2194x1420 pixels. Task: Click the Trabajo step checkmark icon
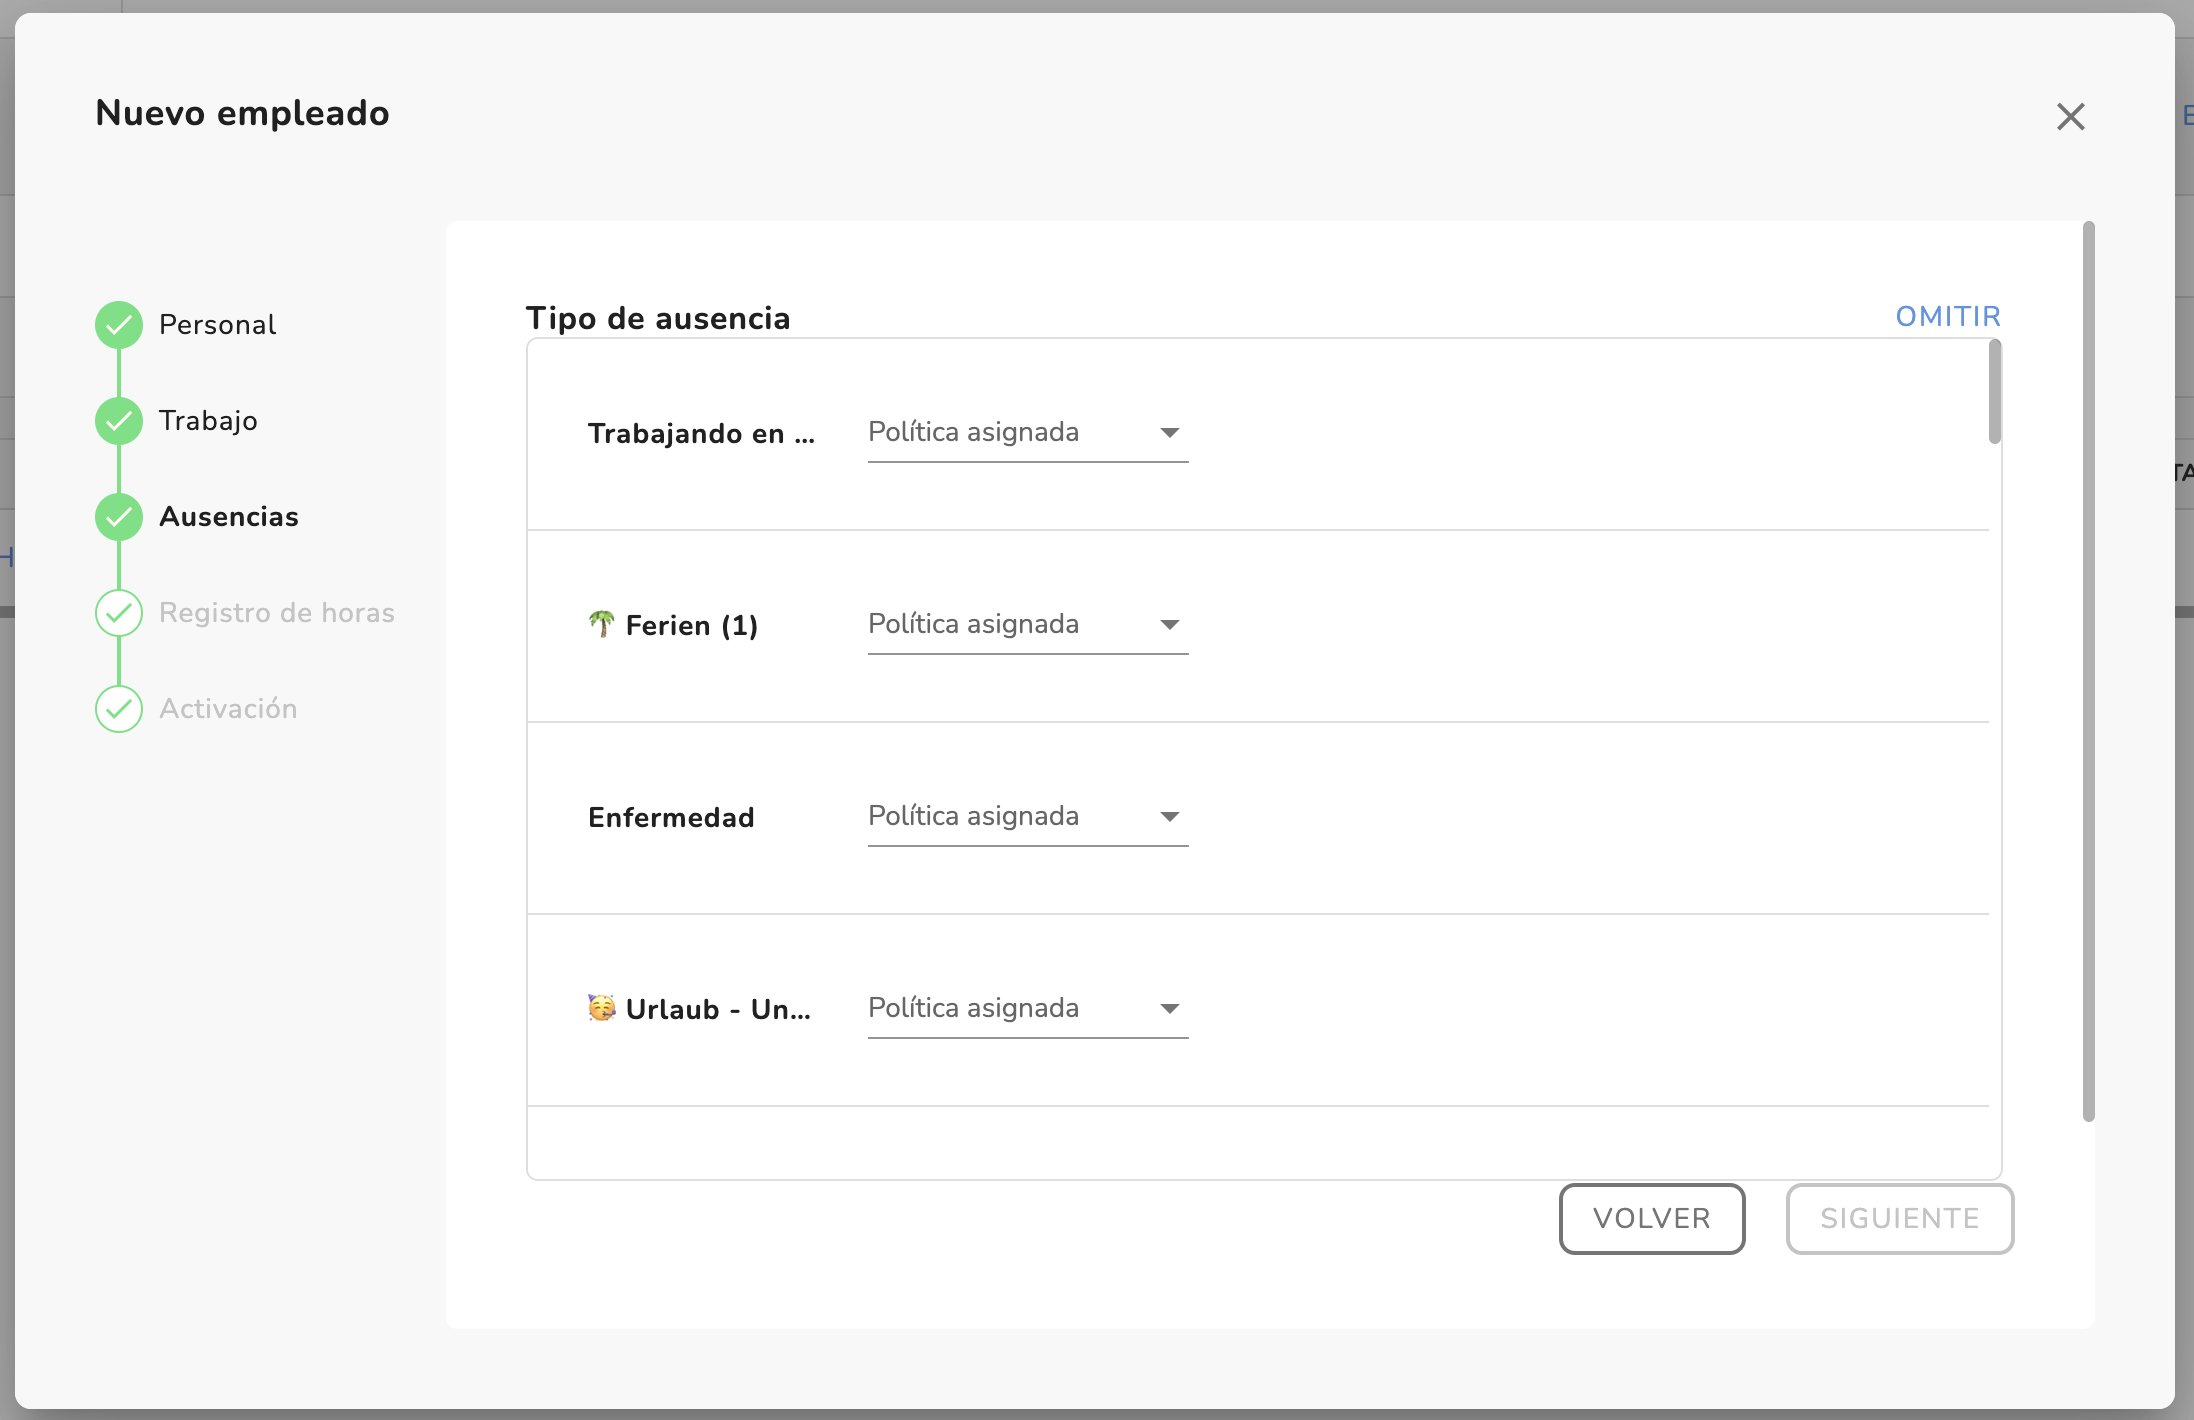pos(119,421)
